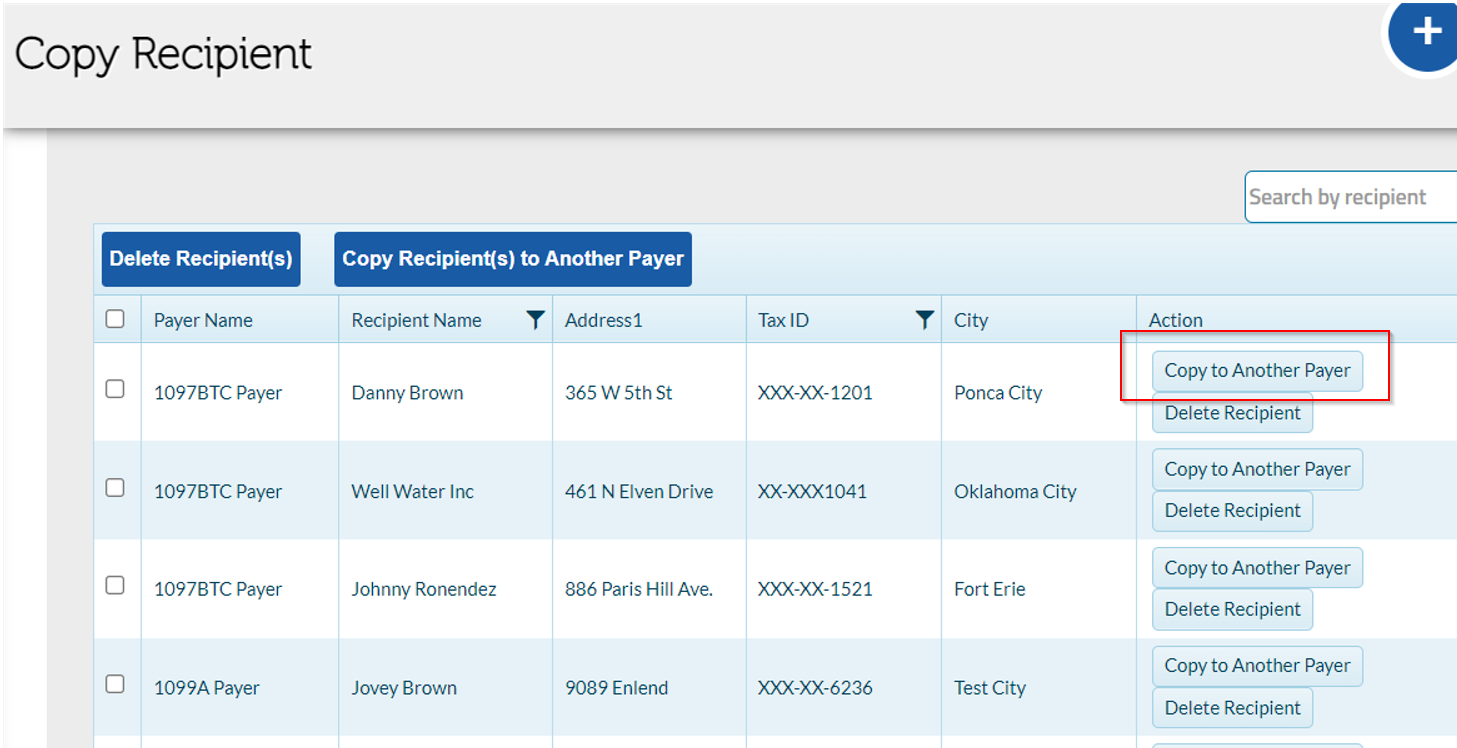Copy Well Water Inc to another payer

coord(1257,469)
